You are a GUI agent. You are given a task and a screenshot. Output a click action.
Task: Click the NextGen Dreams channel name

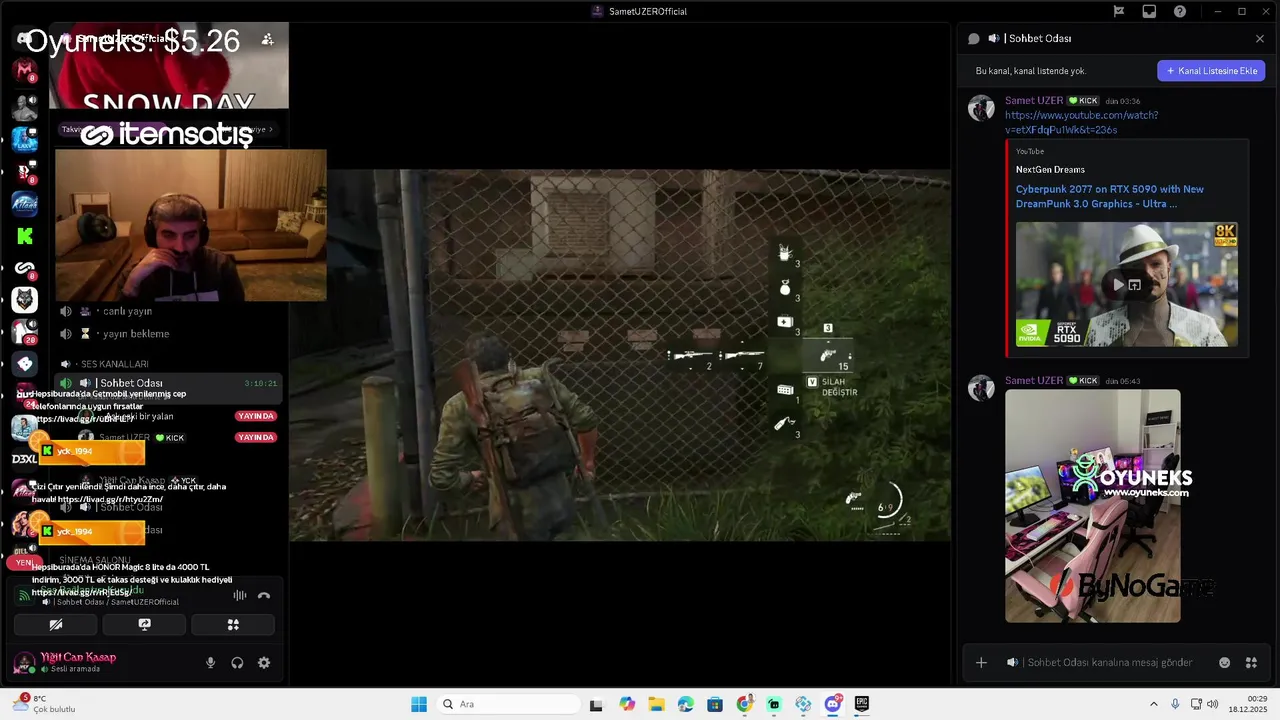coord(1050,169)
